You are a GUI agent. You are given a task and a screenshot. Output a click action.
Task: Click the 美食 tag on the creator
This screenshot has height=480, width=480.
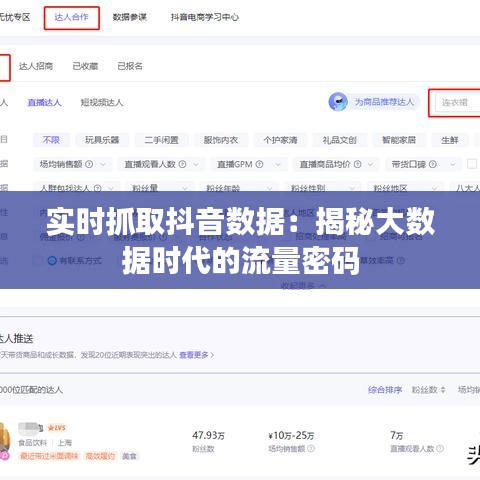point(129,456)
